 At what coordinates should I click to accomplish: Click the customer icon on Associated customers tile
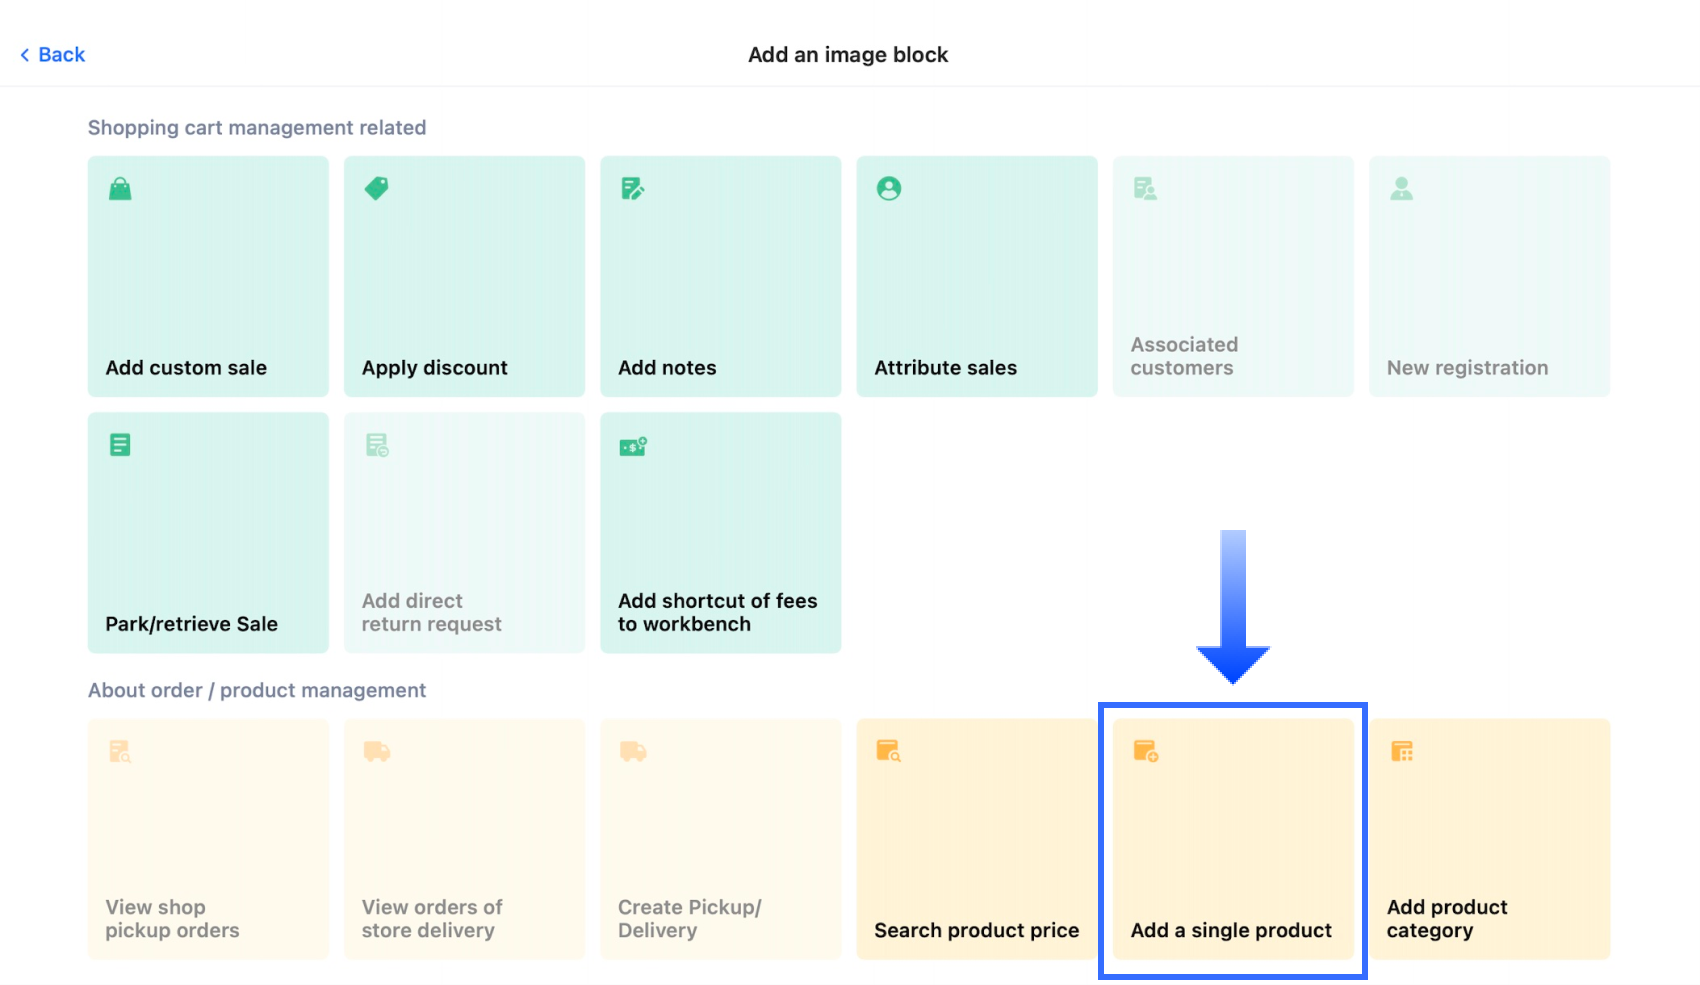coord(1145,188)
